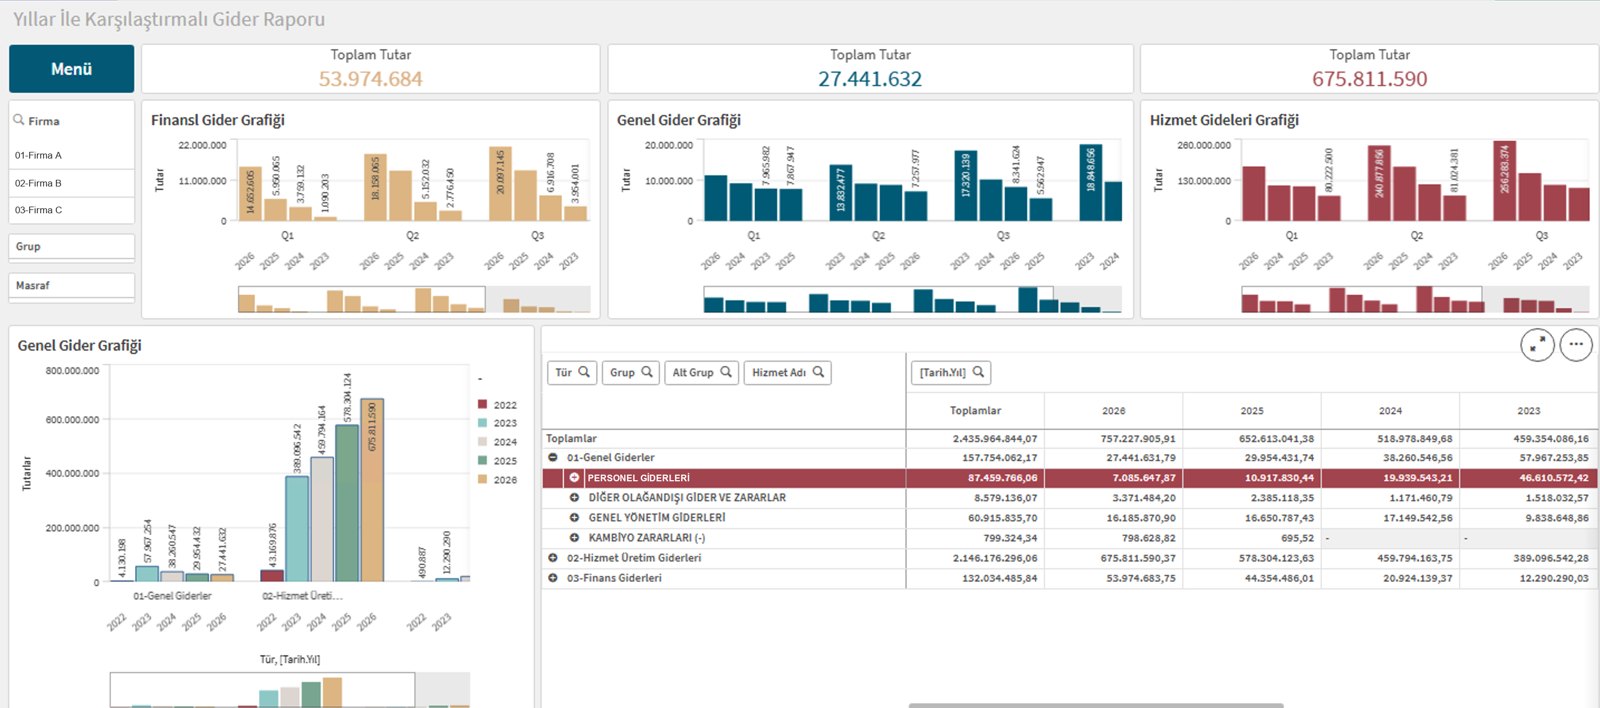Click the 2025 legend color swatch
Image resolution: width=1600 pixels, height=708 pixels.
coord(483,460)
